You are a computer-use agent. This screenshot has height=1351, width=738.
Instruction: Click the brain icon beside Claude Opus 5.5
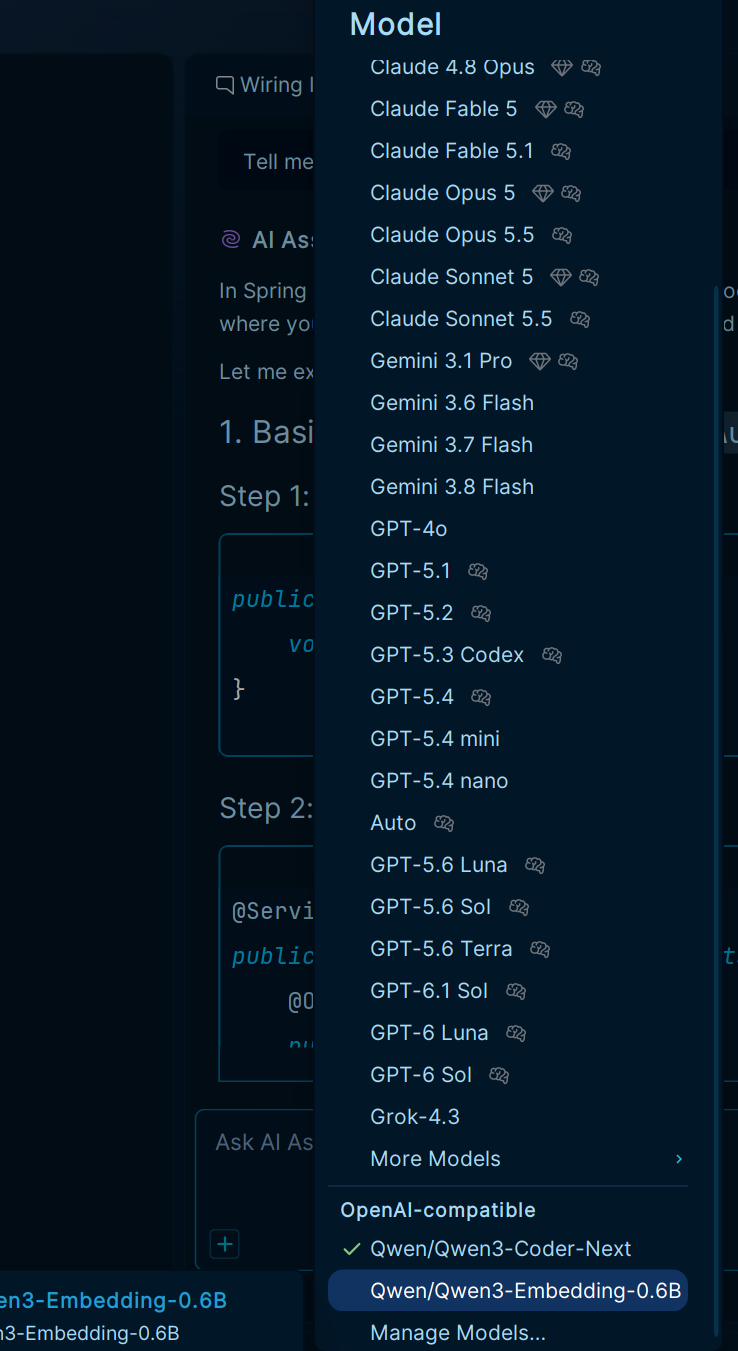point(562,235)
